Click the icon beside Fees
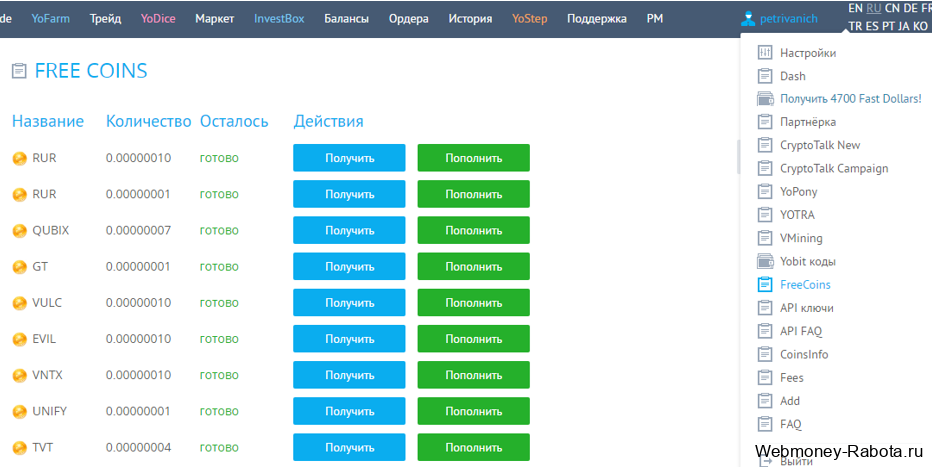The height and width of the screenshot is (469, 932). [764, 377]
